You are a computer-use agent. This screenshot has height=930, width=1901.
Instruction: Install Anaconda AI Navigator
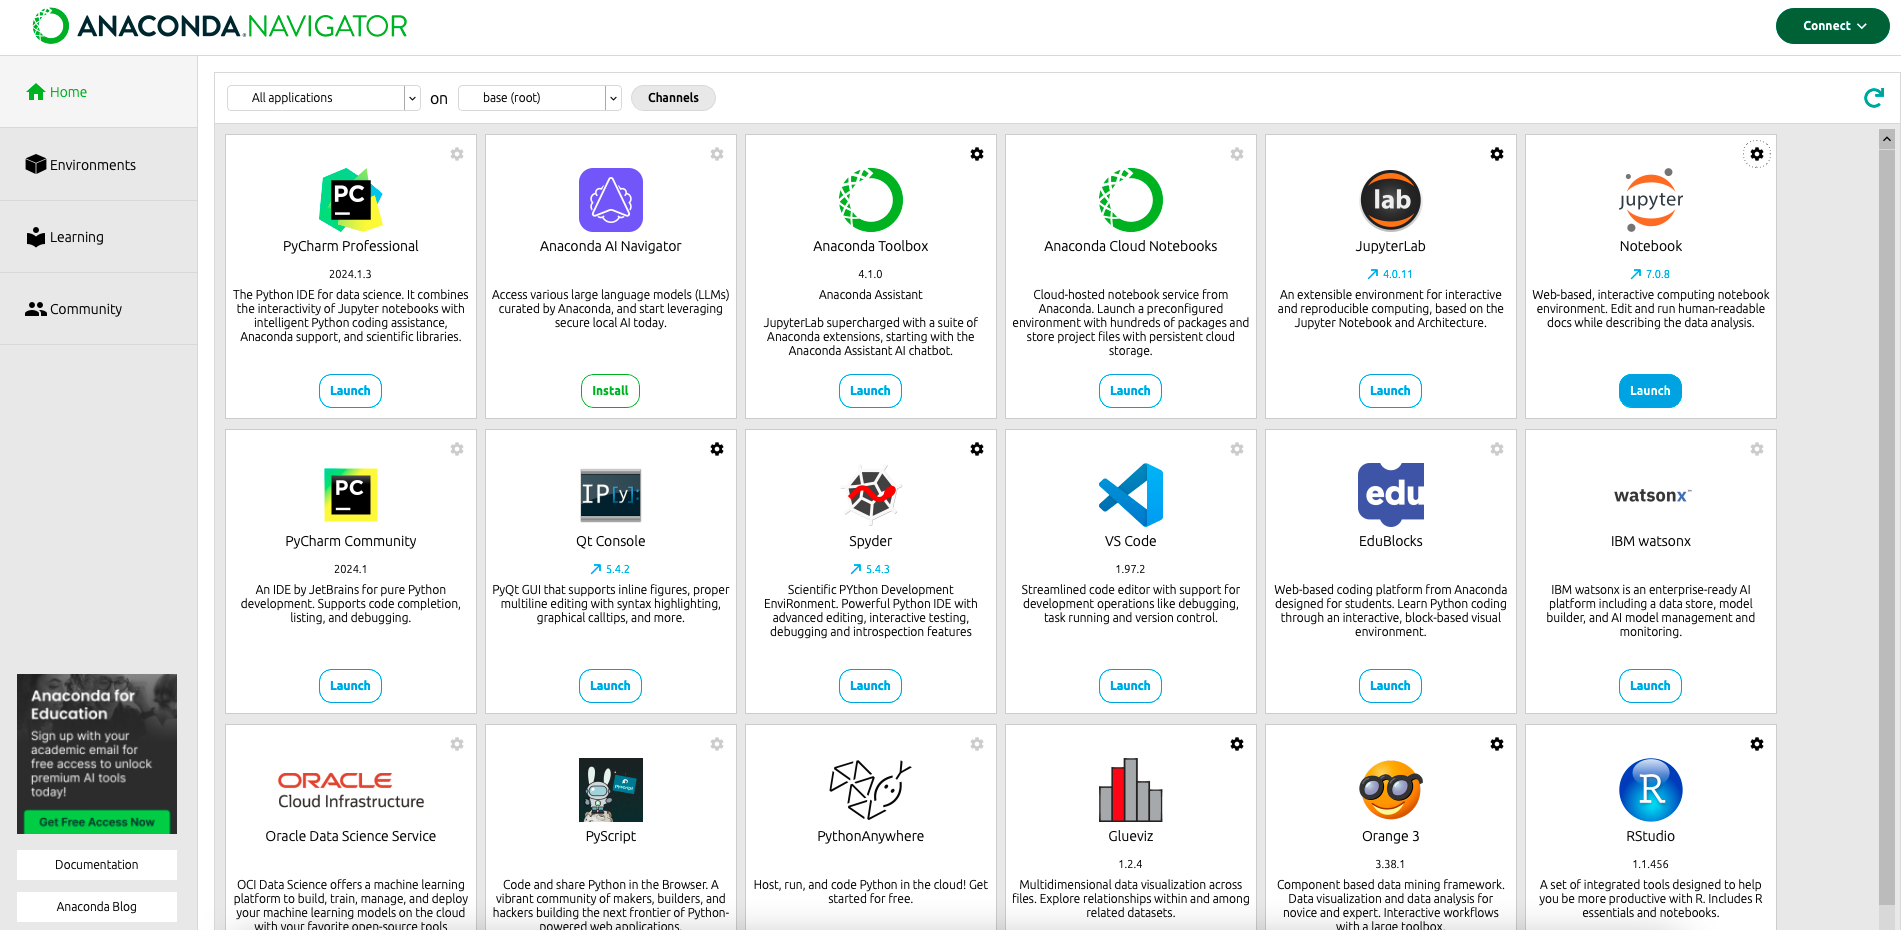[x=610, y=391]
